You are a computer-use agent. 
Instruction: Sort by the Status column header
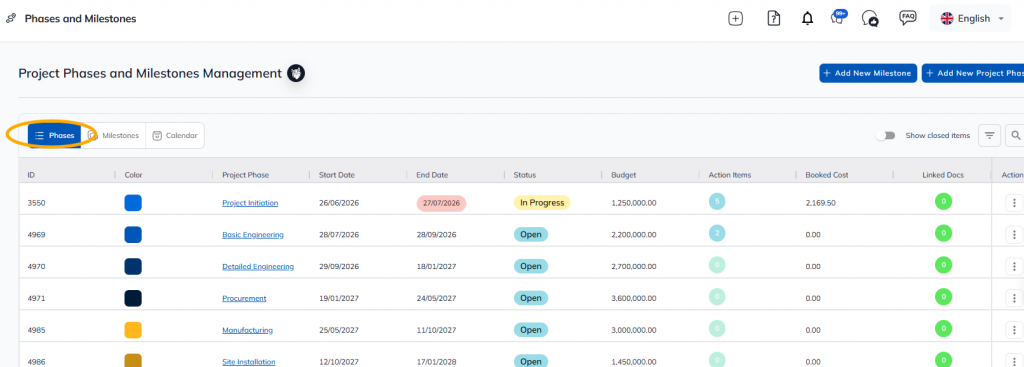coord(524,175)
